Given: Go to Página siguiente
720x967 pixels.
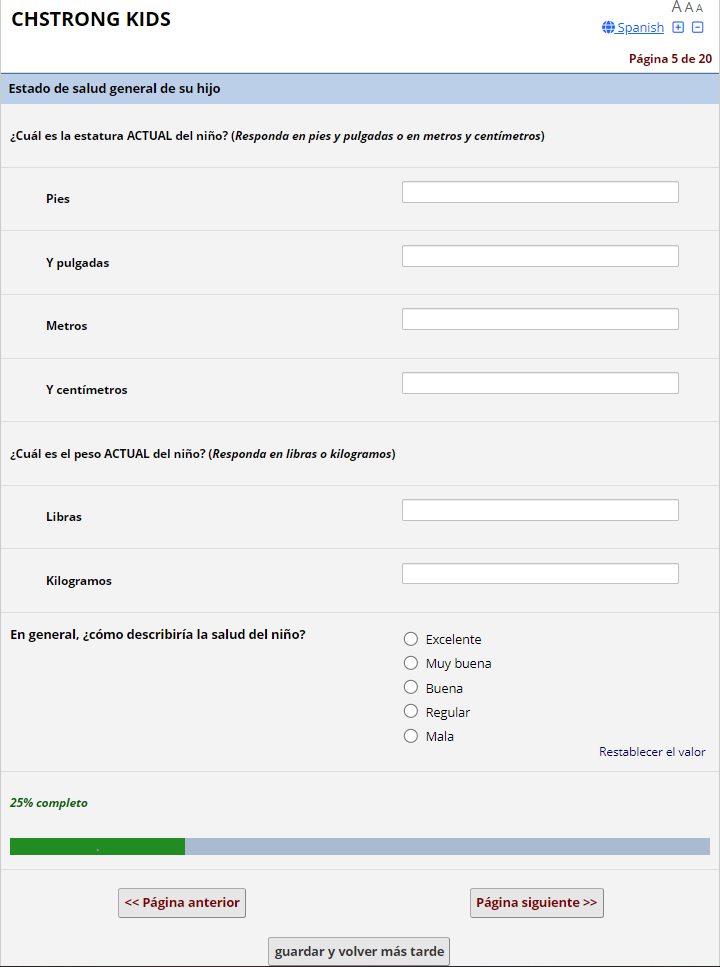Looking at the screenshot, I should [x=536, y=903].
